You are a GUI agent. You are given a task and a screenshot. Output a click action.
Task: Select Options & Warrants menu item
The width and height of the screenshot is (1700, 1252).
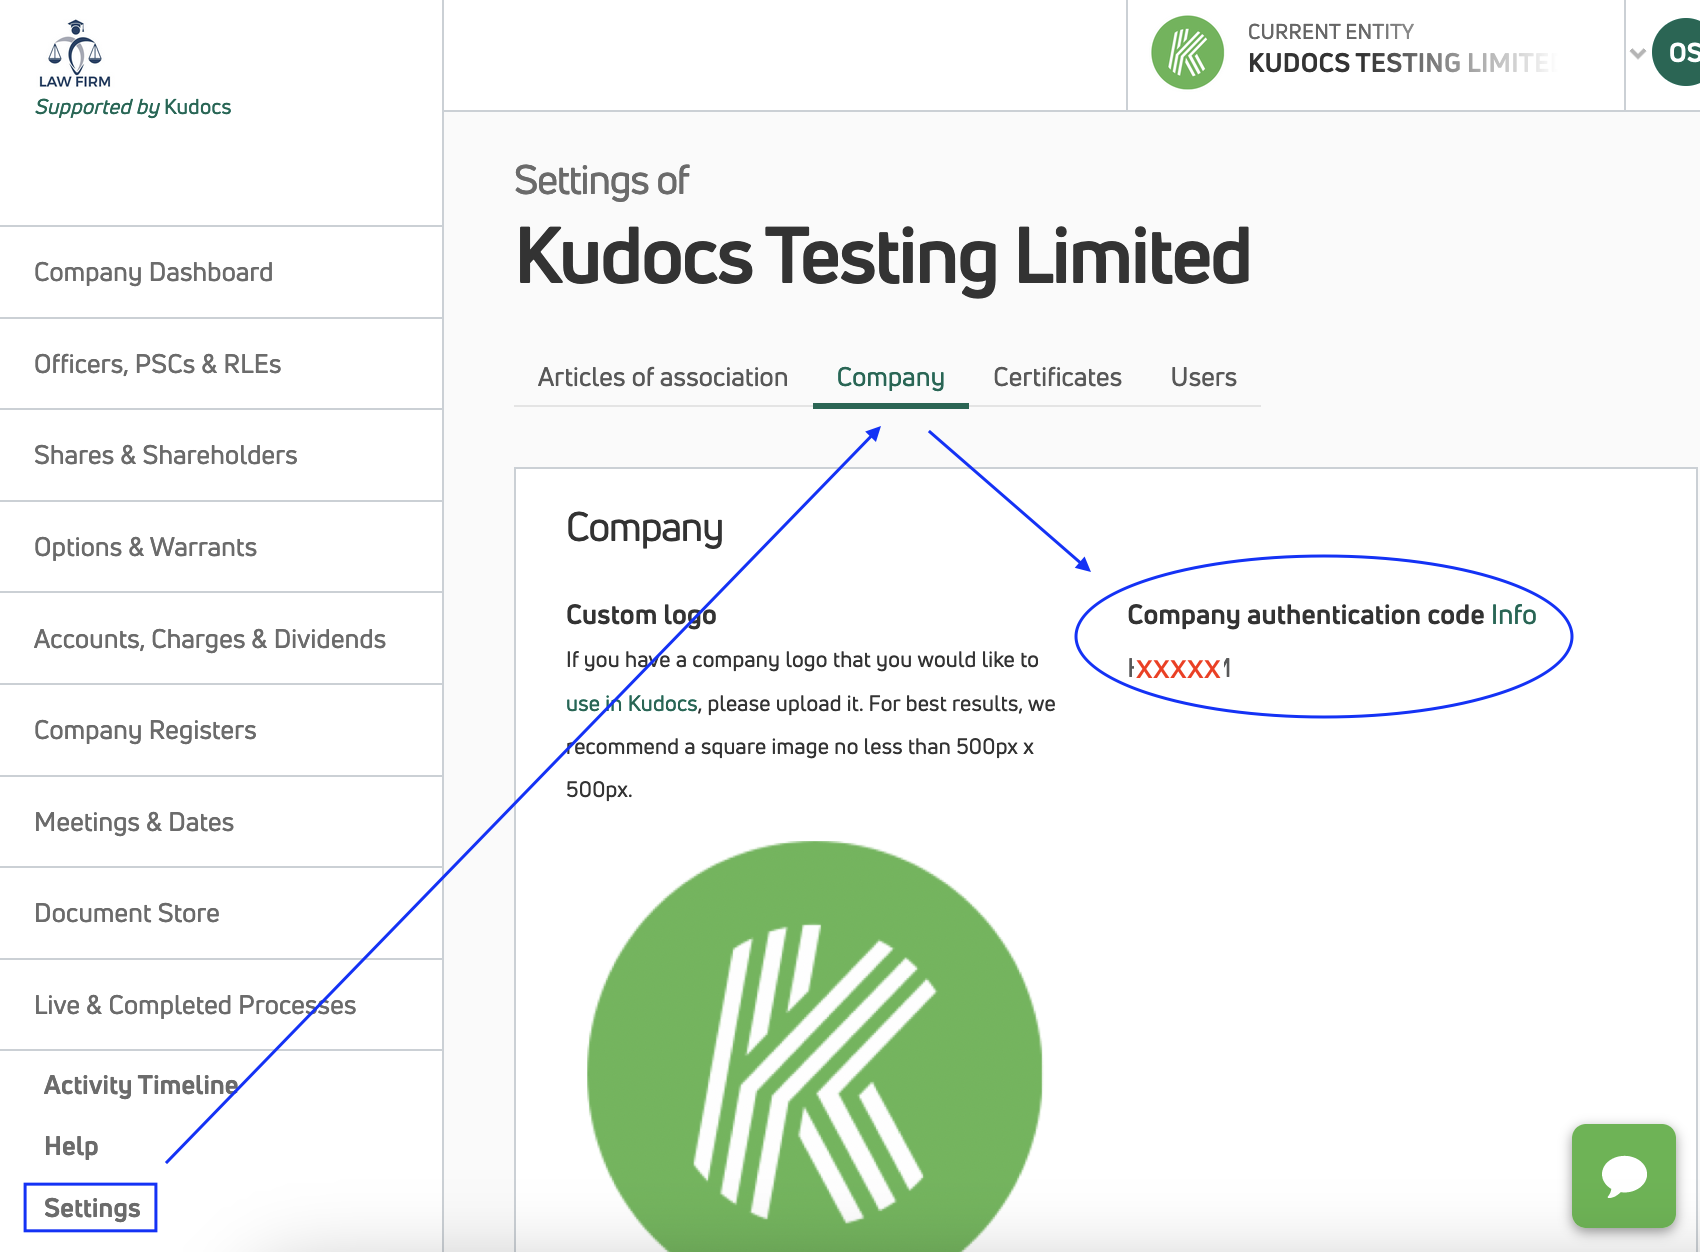click(145, 547)
